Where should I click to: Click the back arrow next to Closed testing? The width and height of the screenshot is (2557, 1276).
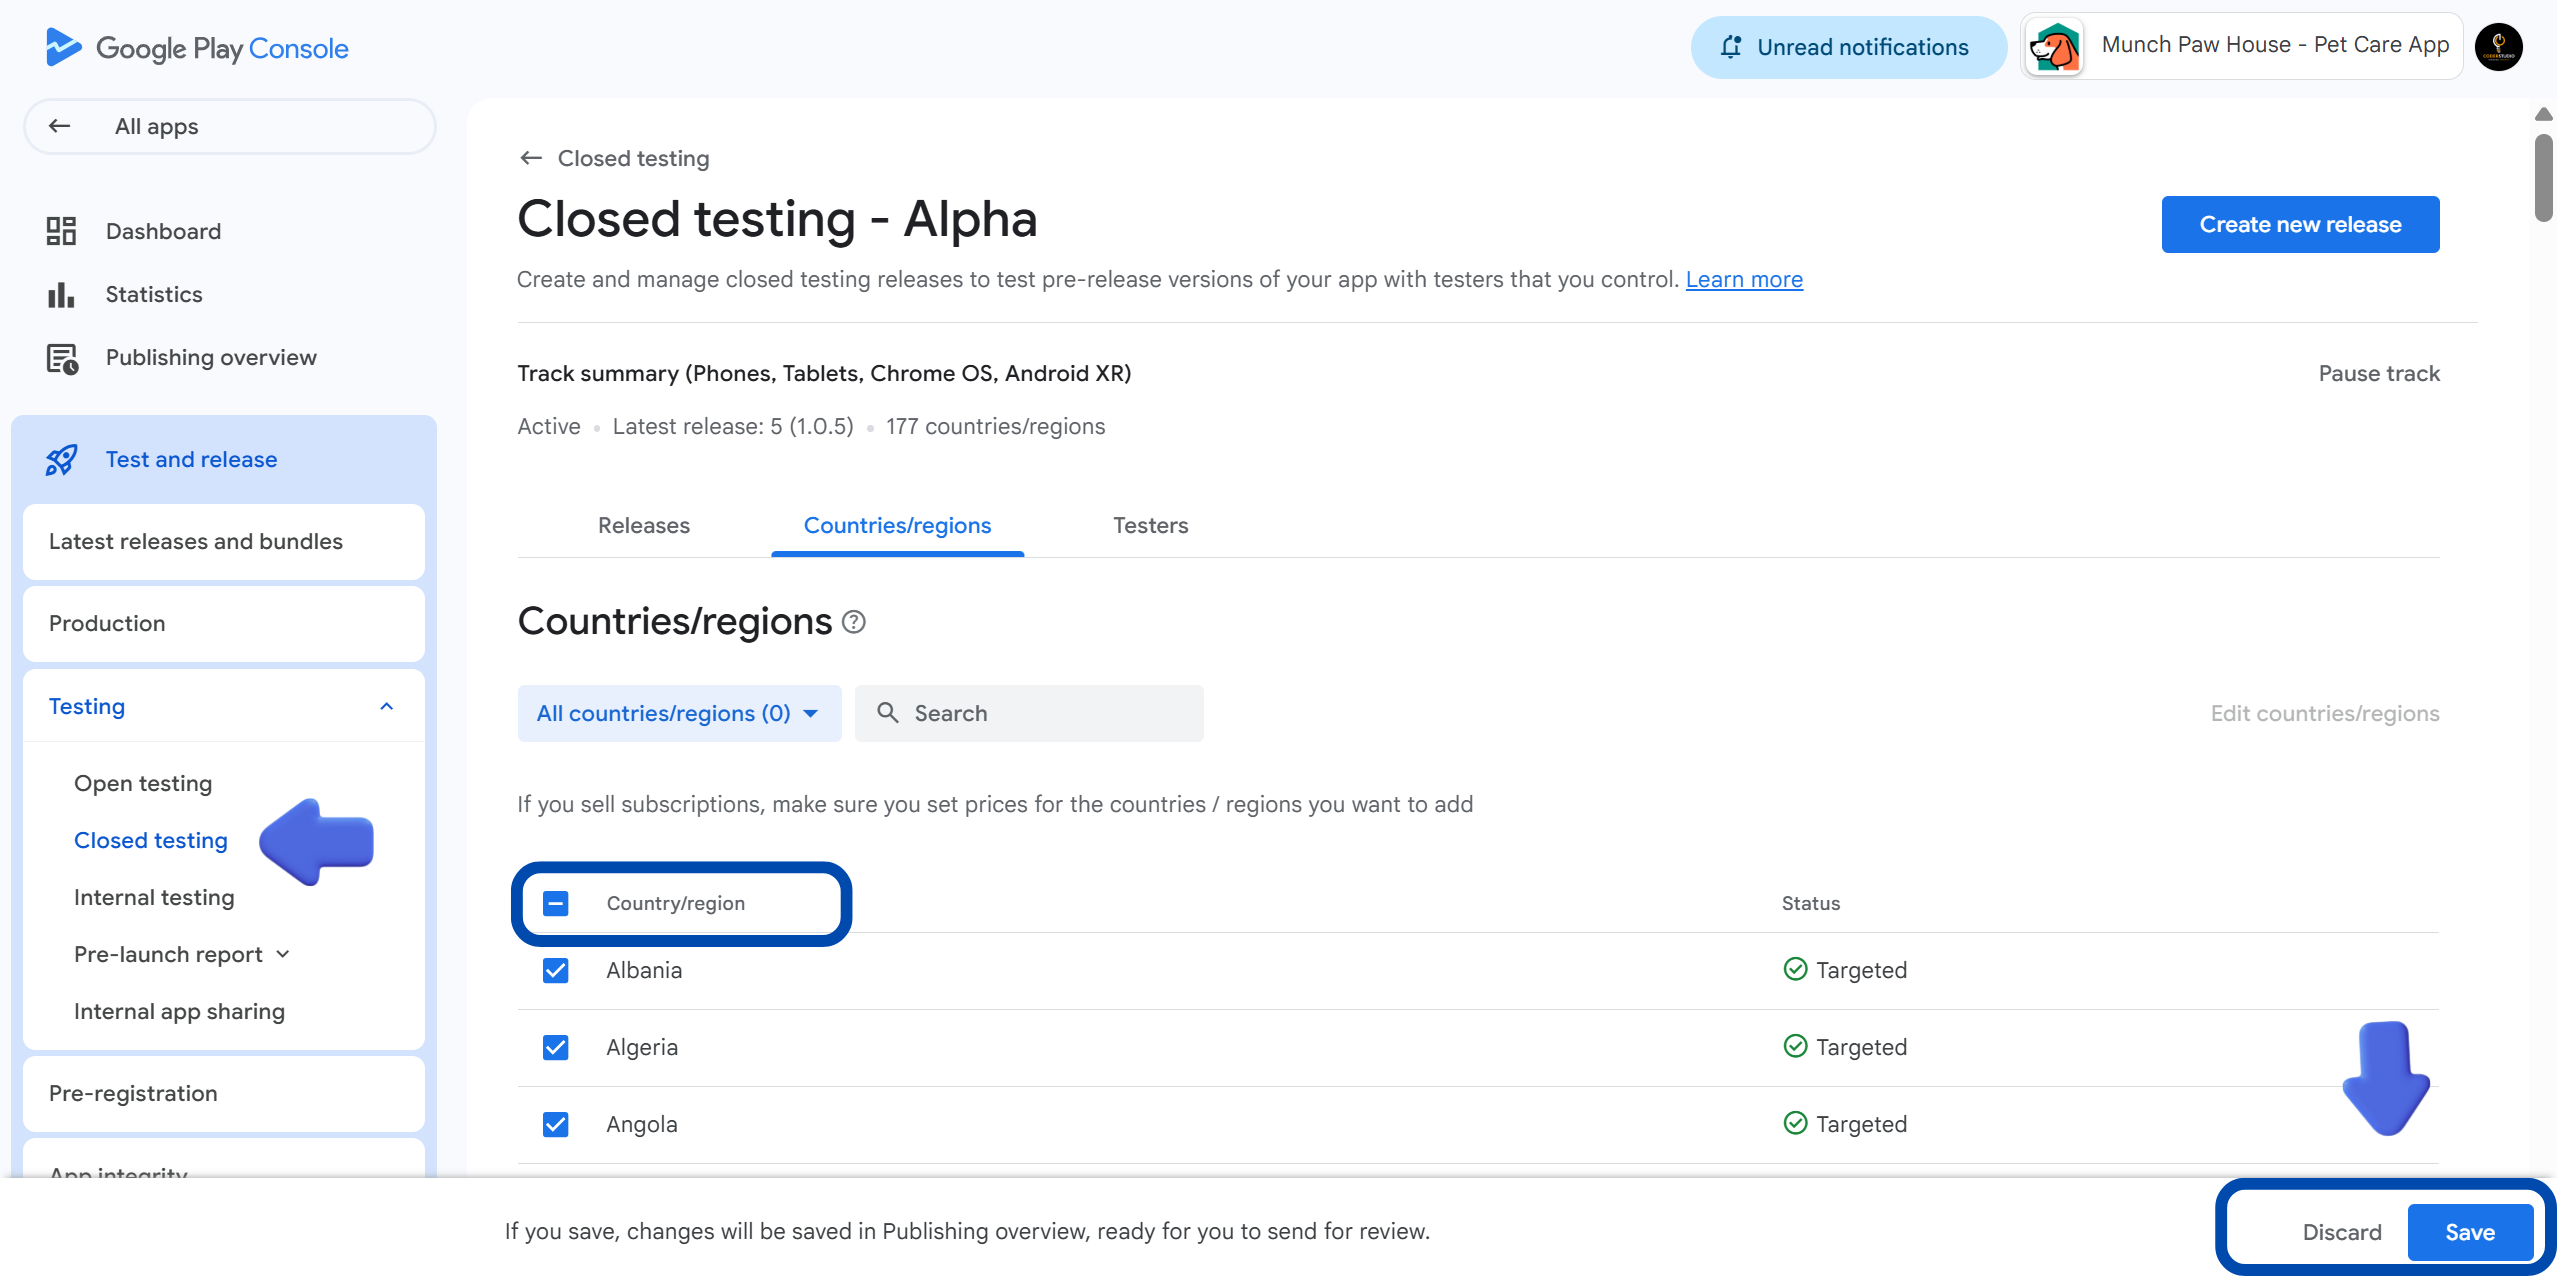click(x=530, y=158)
